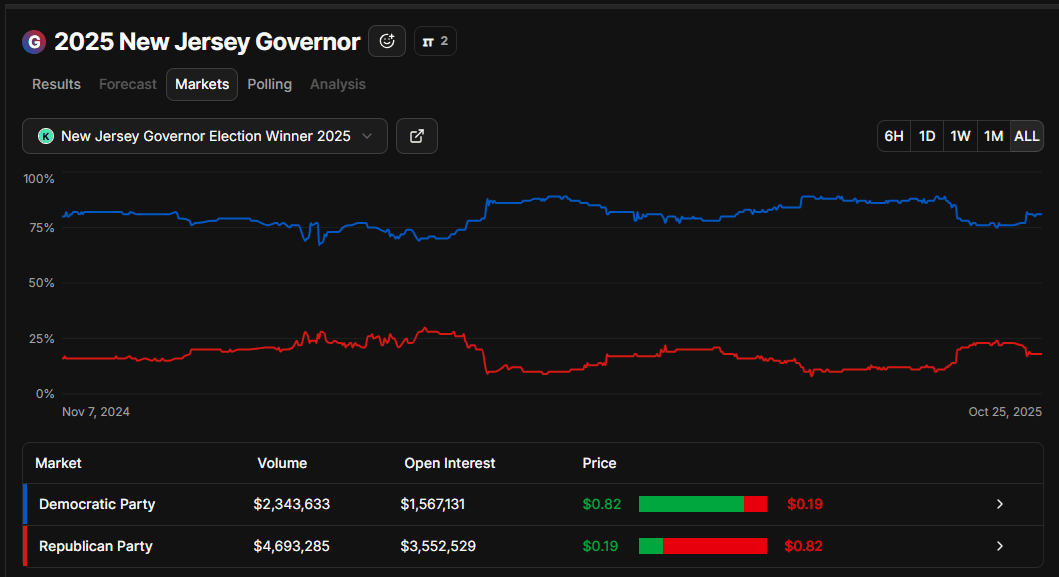Viewport: 1059px width, 577px height.
Task: Open the market in external link
Action: click(x=417, y=136)
